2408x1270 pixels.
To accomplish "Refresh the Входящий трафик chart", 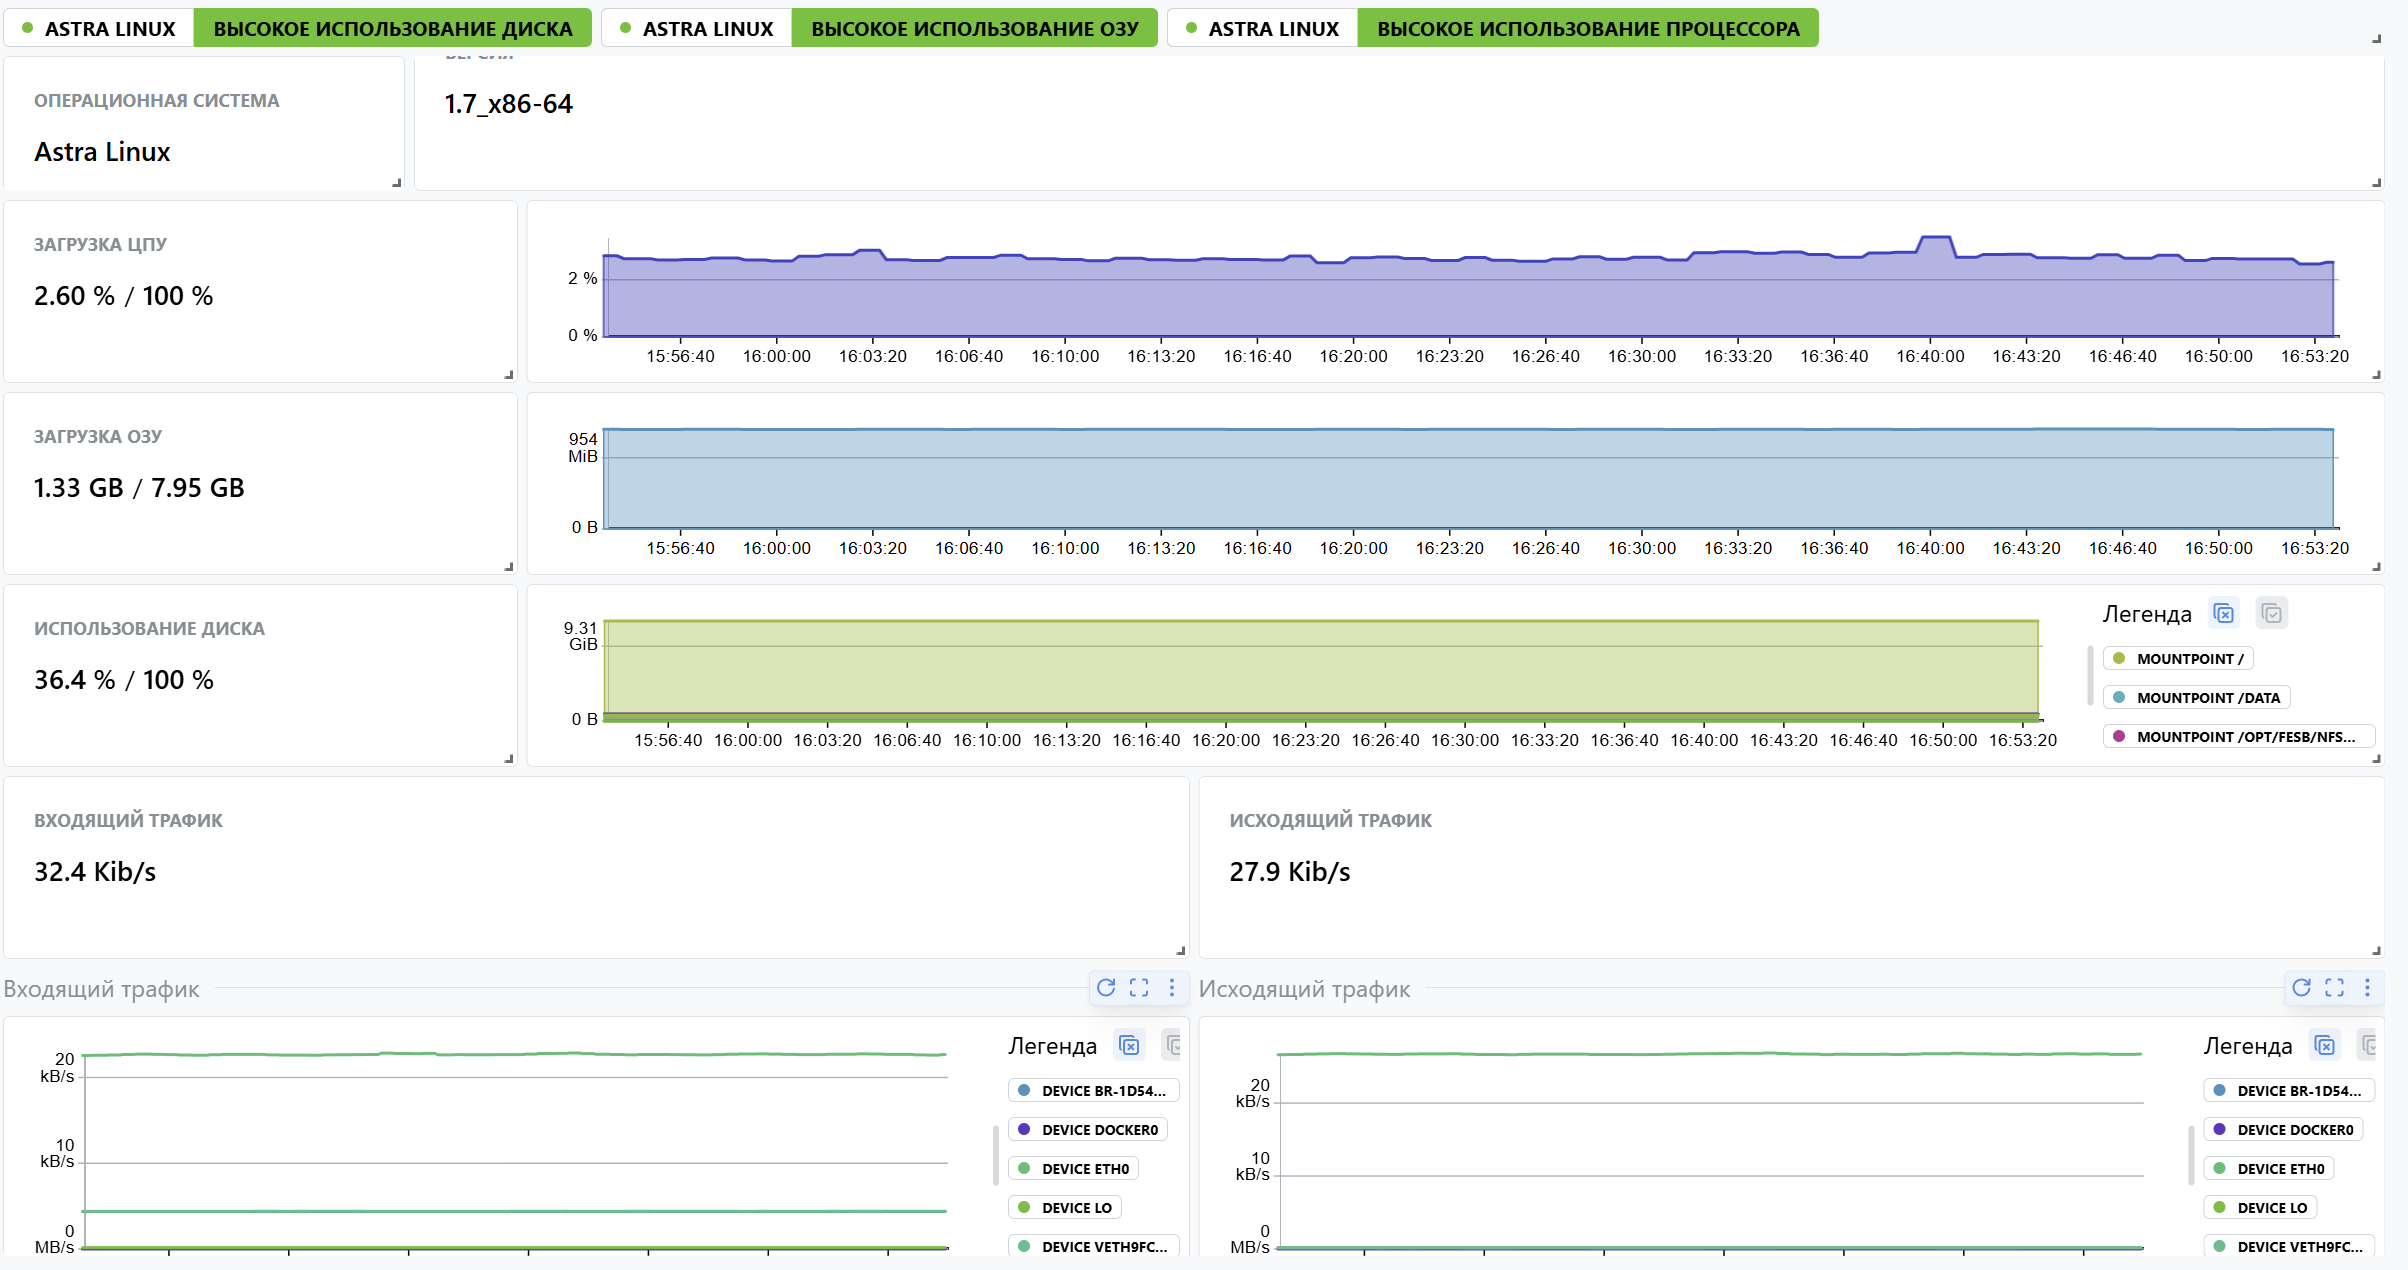I will (1106, 988).
